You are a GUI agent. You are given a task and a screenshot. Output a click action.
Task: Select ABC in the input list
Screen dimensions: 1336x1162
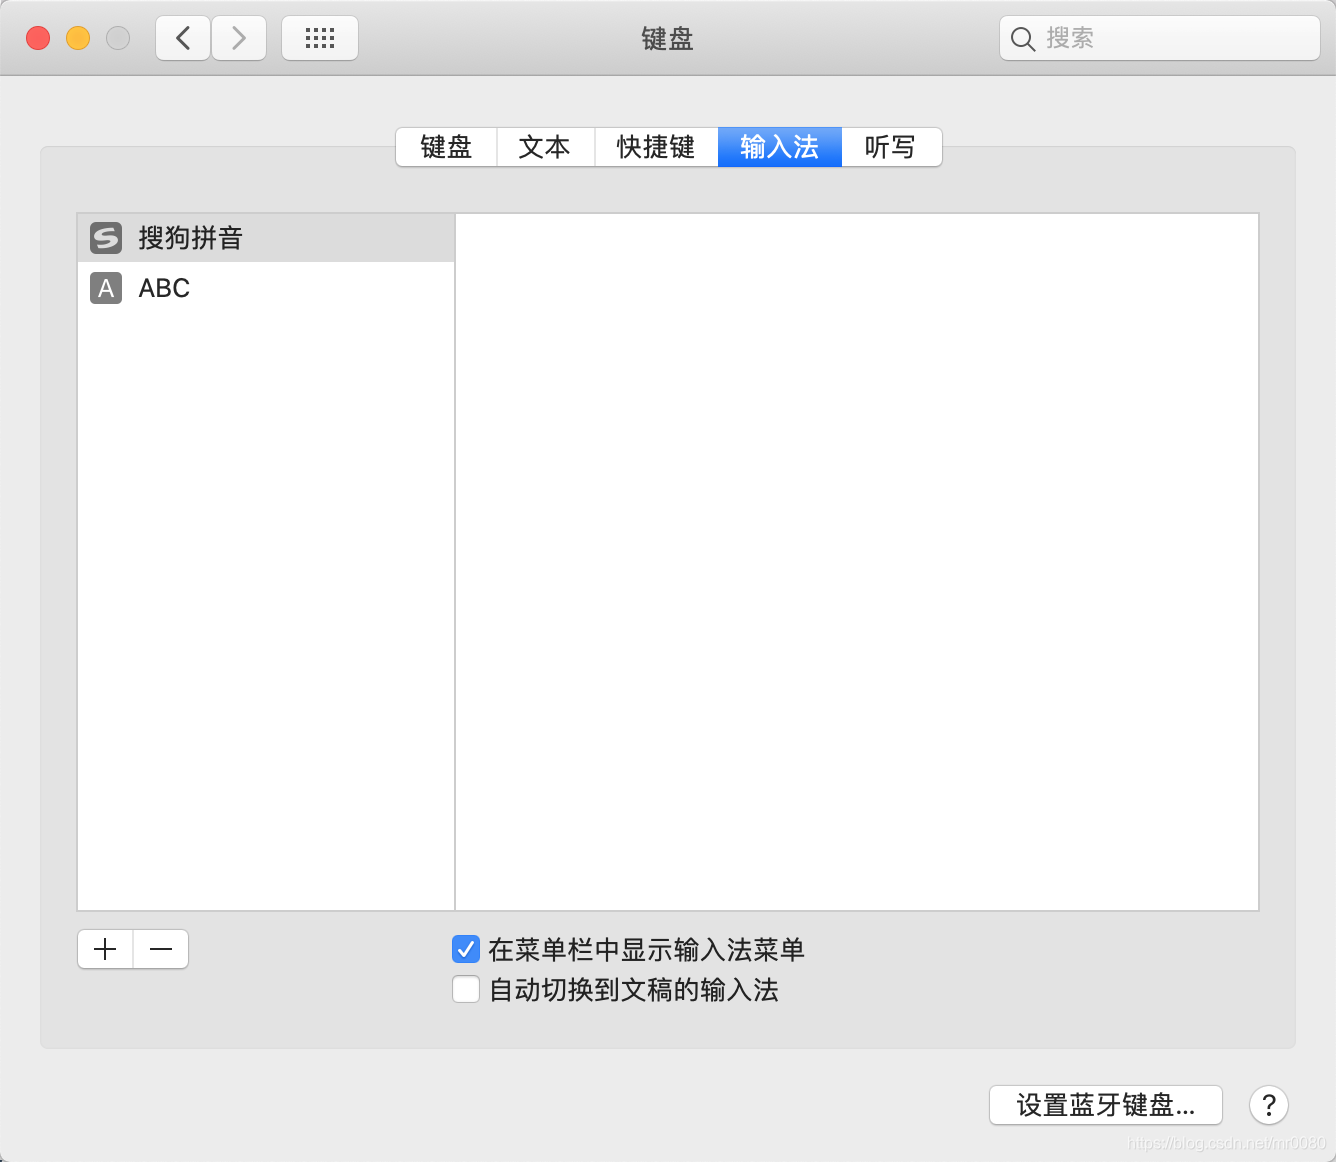[266, 288]
